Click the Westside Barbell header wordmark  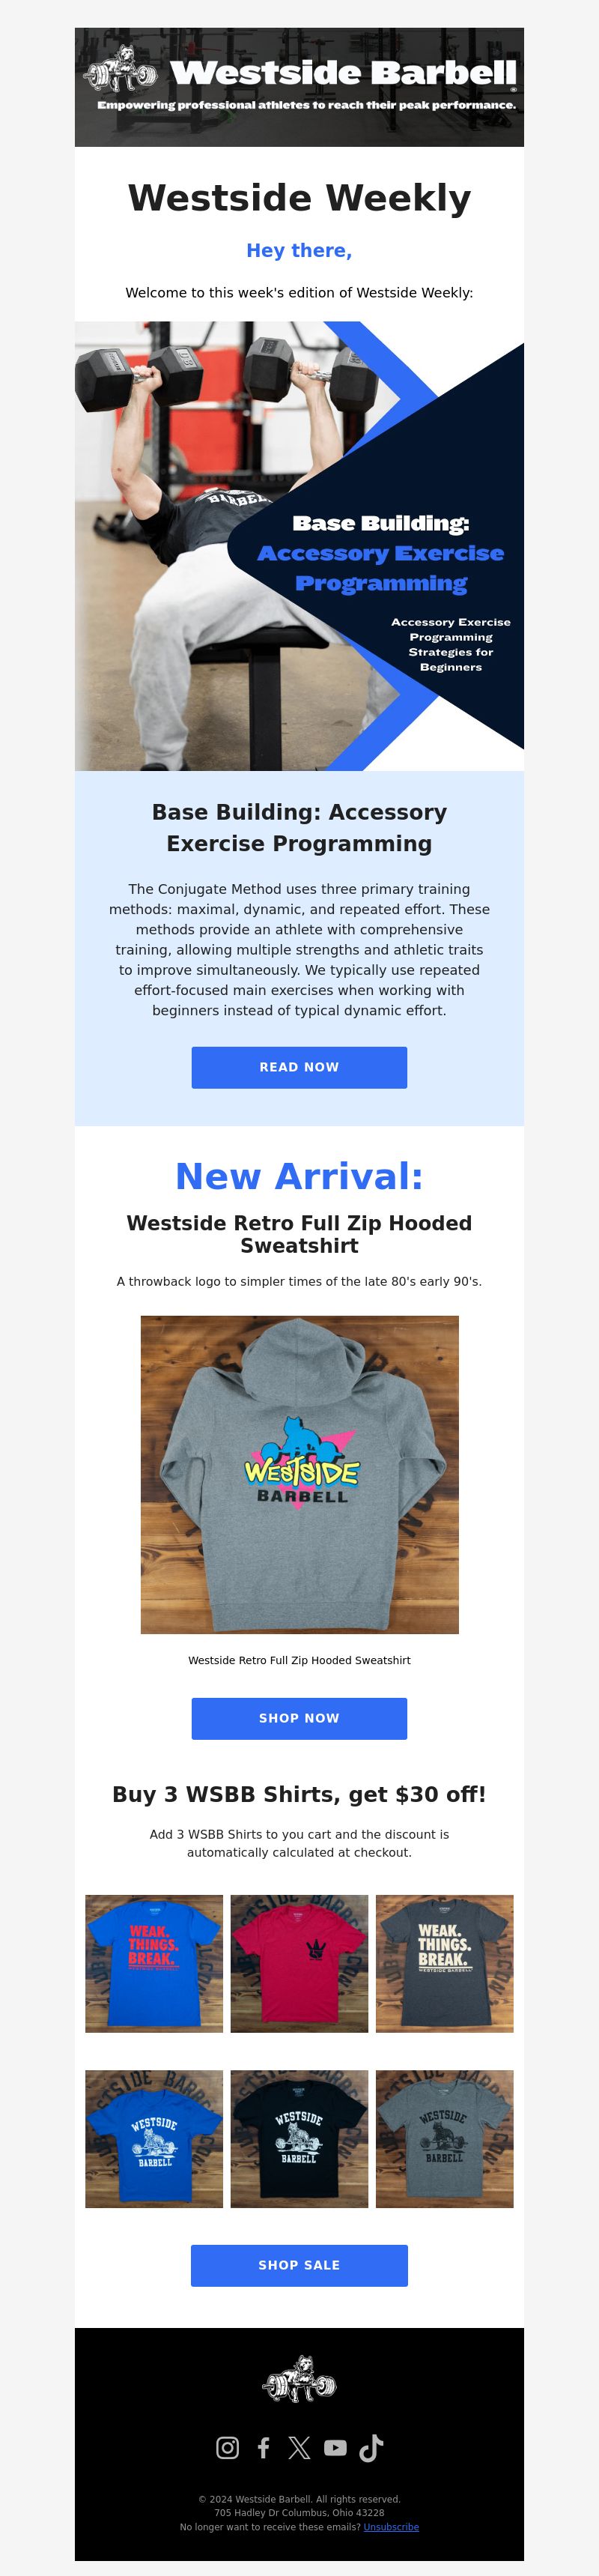[343, 73]
